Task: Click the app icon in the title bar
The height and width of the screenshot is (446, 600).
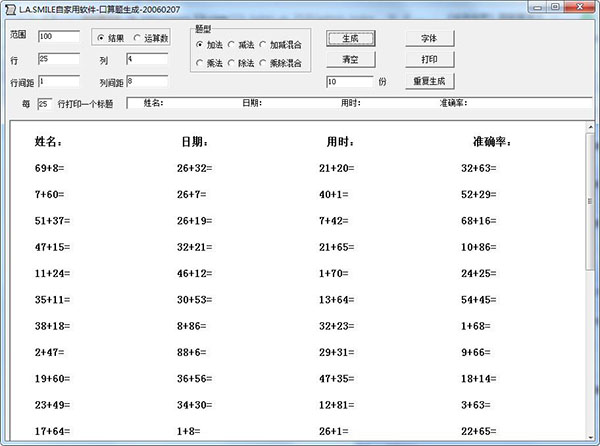Action: tap(10, 9)
